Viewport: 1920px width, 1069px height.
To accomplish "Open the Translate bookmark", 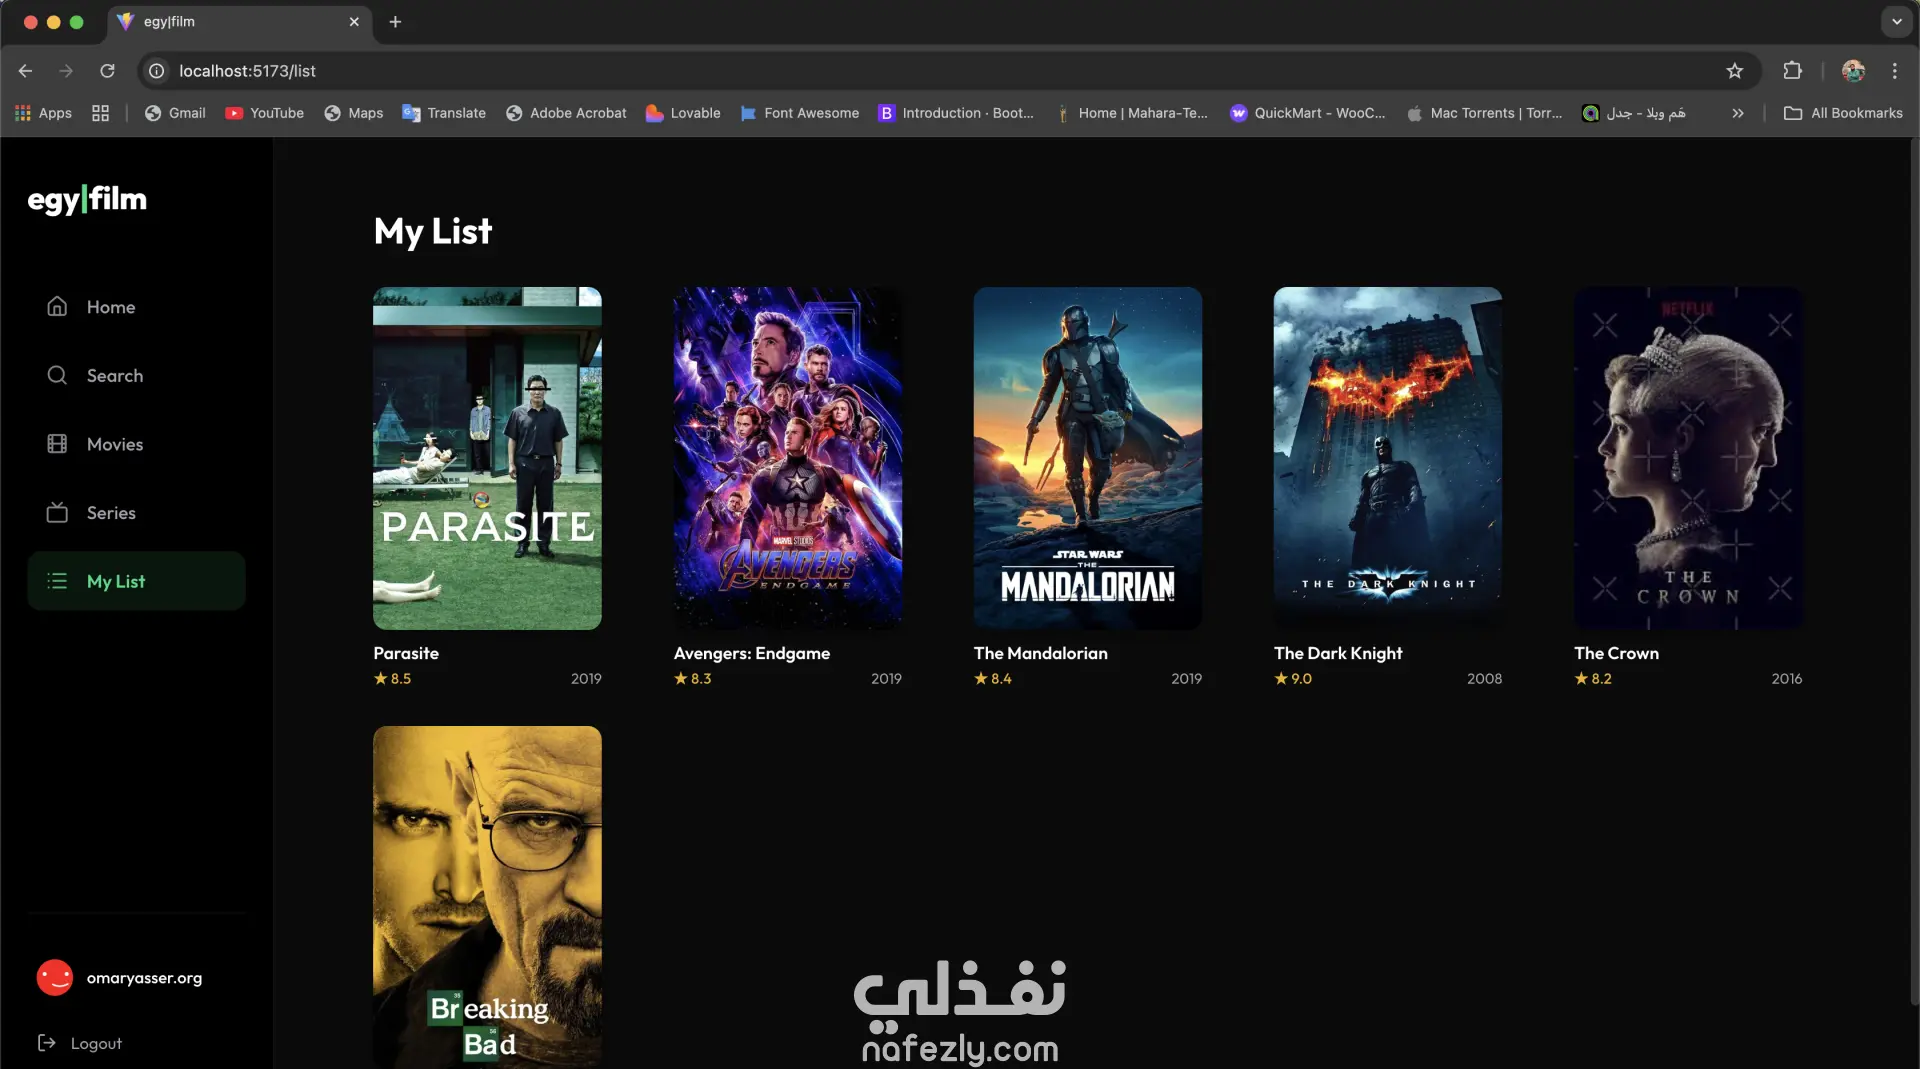I will (444, 113).
